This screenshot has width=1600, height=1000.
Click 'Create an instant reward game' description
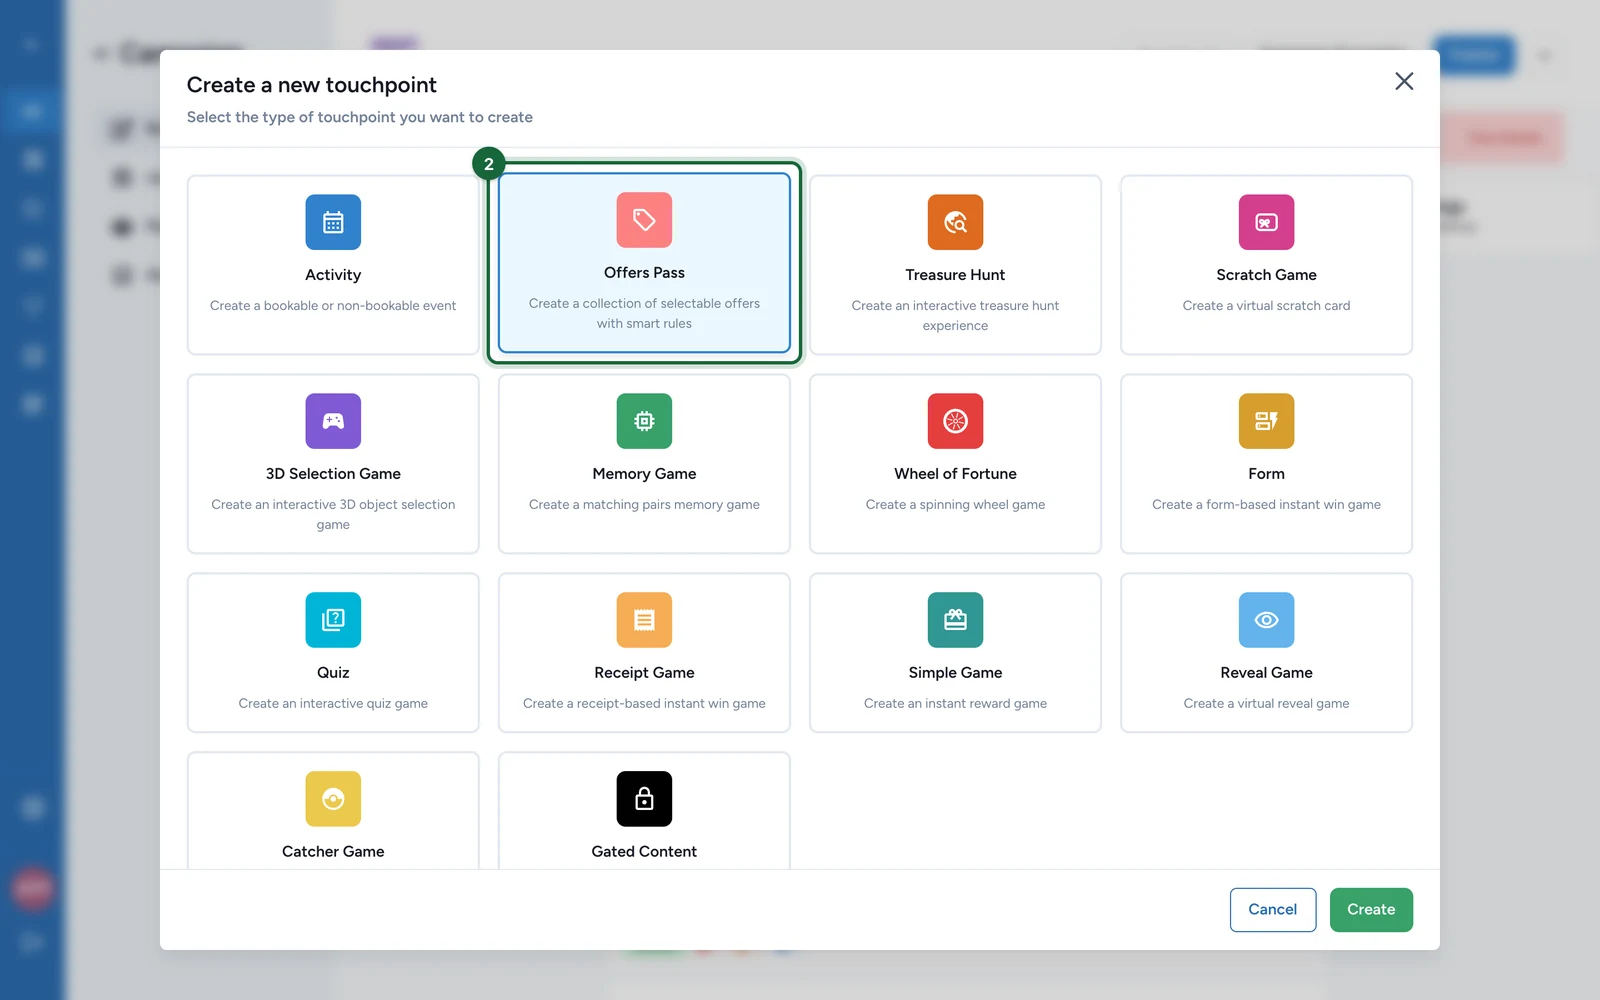click(955, 704)
